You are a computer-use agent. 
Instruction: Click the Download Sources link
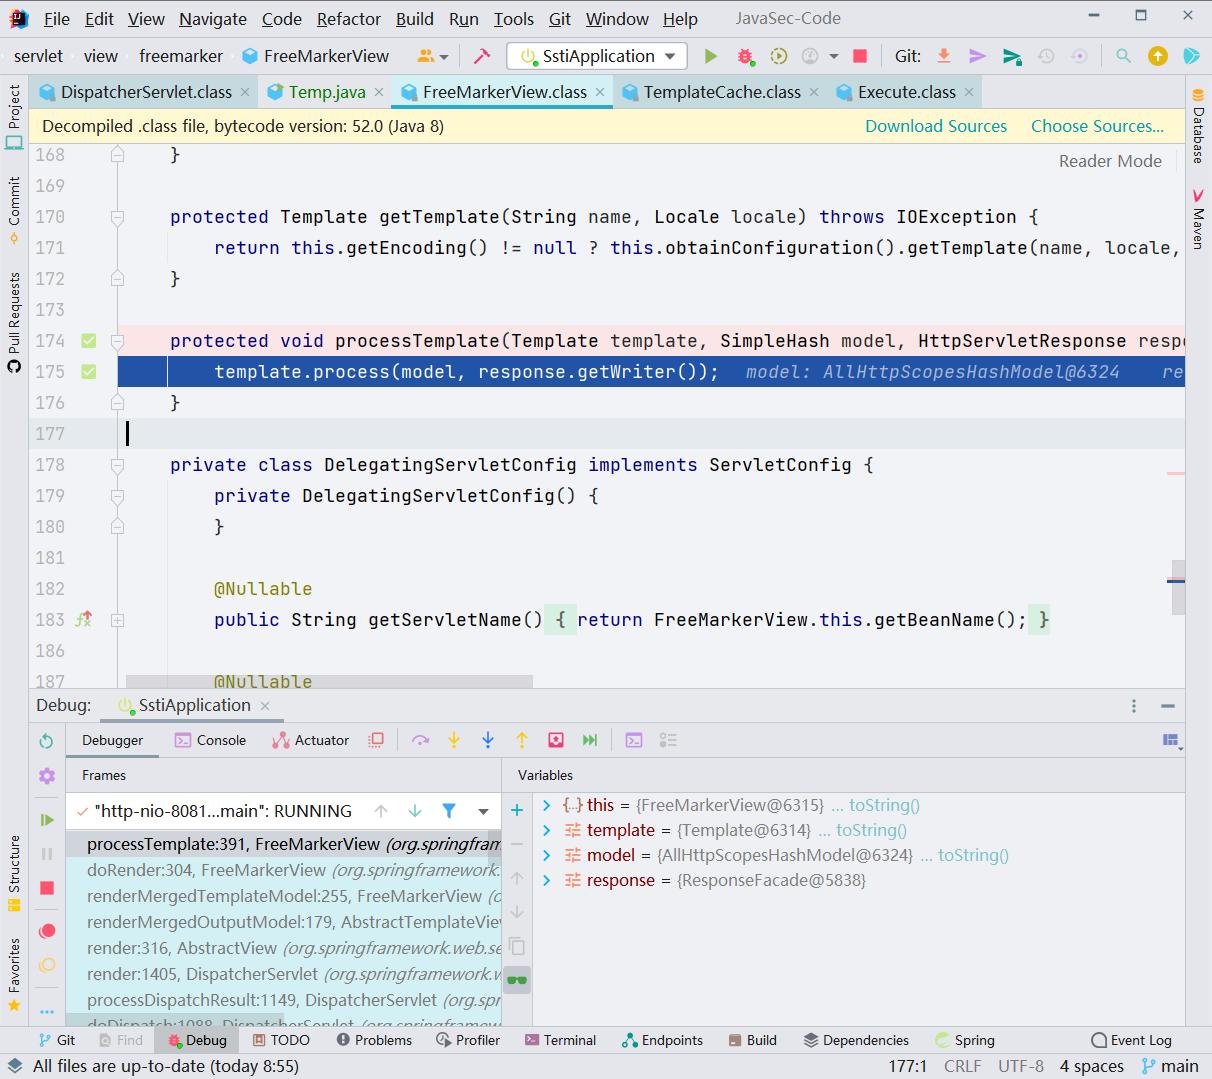[x=935, y=126]
